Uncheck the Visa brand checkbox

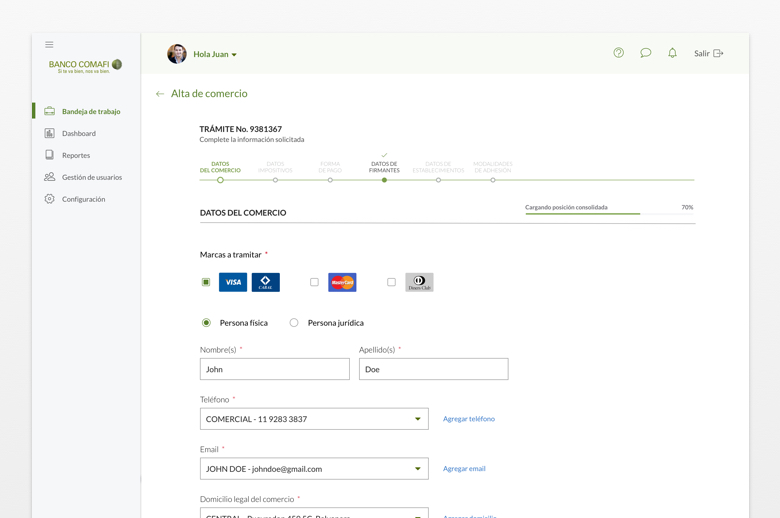[206, 282]
